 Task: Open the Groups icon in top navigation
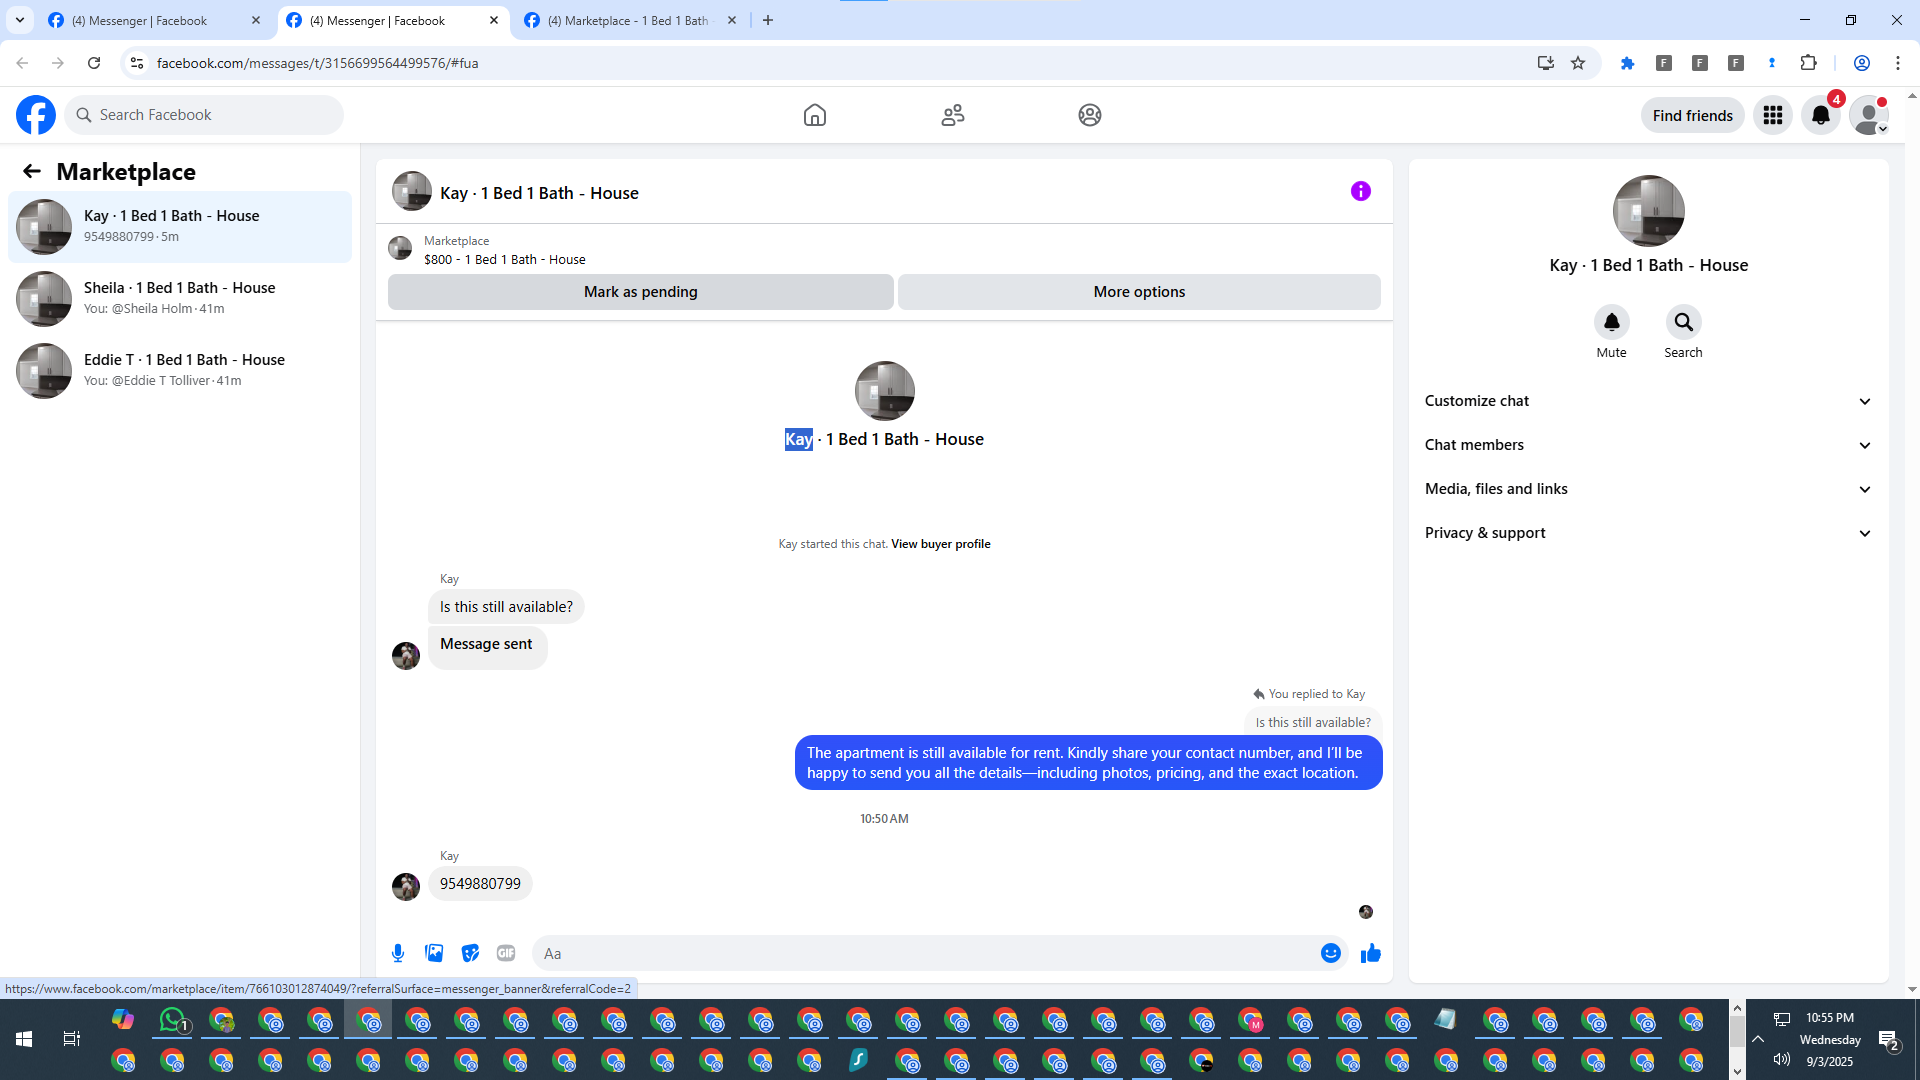[1090, 115]
